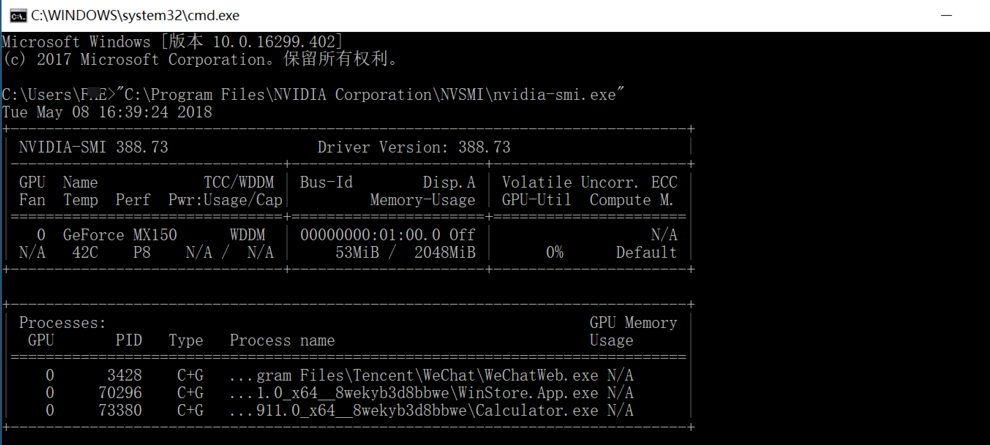990x445 pixels.
Task: Click the 2017 Microsoft Corporation copyright line
Action: [x=200, y=59]
